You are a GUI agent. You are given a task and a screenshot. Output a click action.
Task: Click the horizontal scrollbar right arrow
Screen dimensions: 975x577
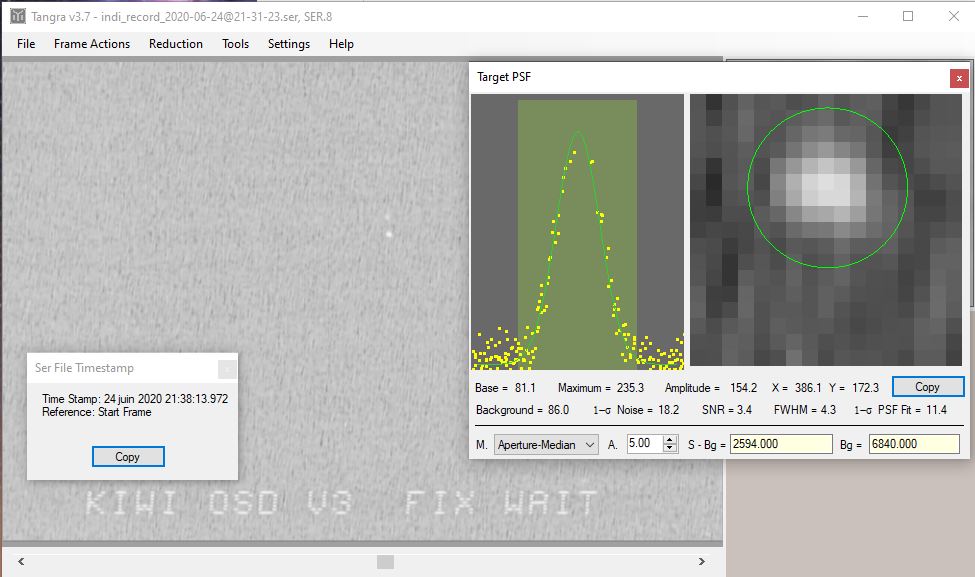709,562
